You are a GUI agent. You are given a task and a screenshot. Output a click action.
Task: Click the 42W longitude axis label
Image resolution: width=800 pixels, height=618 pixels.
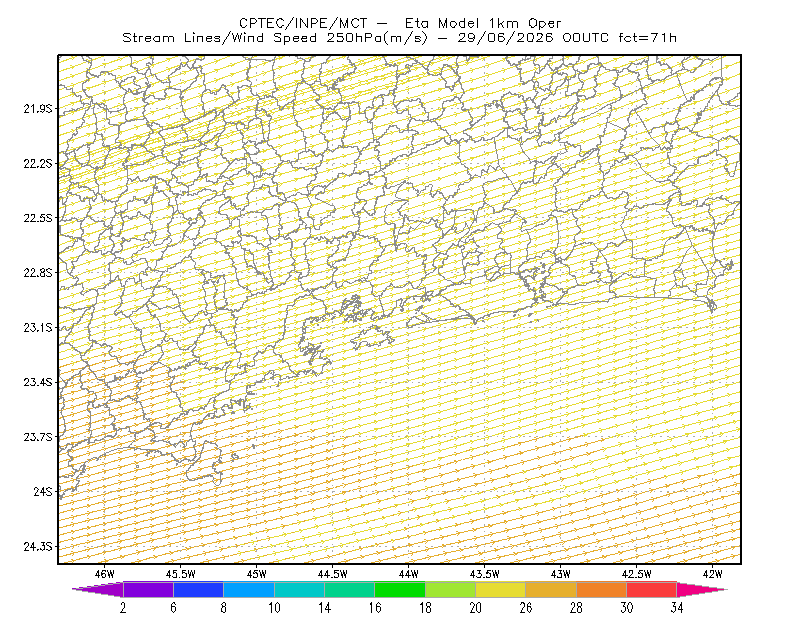click(x=712, y=574)
